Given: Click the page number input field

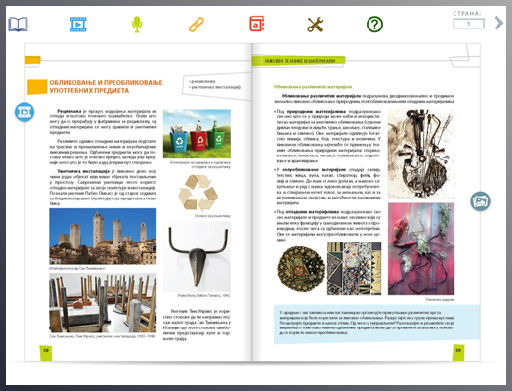Looking at the screenshot, I should (469, 24).
